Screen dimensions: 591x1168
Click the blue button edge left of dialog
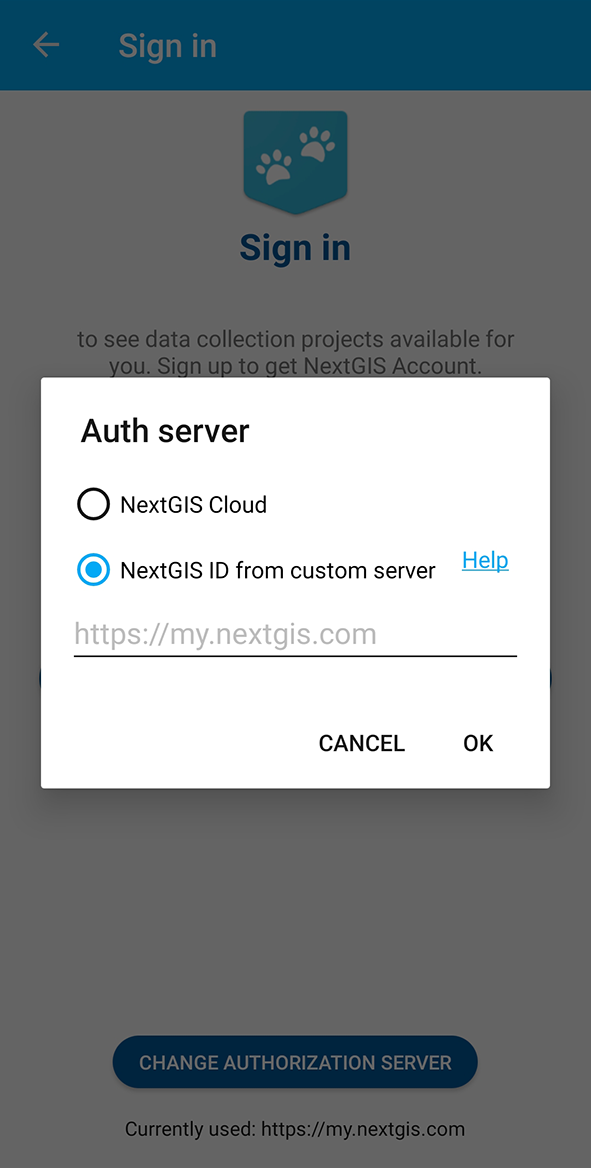tap(39, 678)
